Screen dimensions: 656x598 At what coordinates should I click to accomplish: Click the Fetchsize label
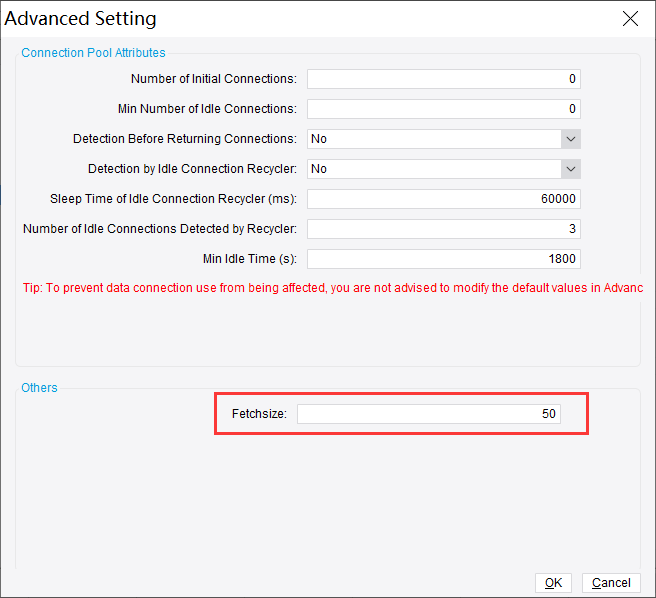coord(259,414)
